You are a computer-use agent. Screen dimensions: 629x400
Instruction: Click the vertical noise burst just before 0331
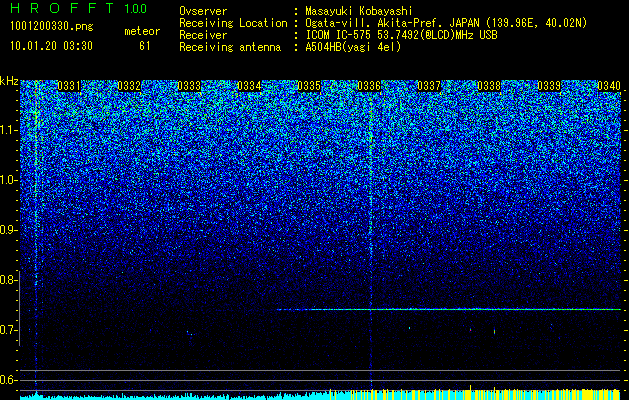click(36, 237)
